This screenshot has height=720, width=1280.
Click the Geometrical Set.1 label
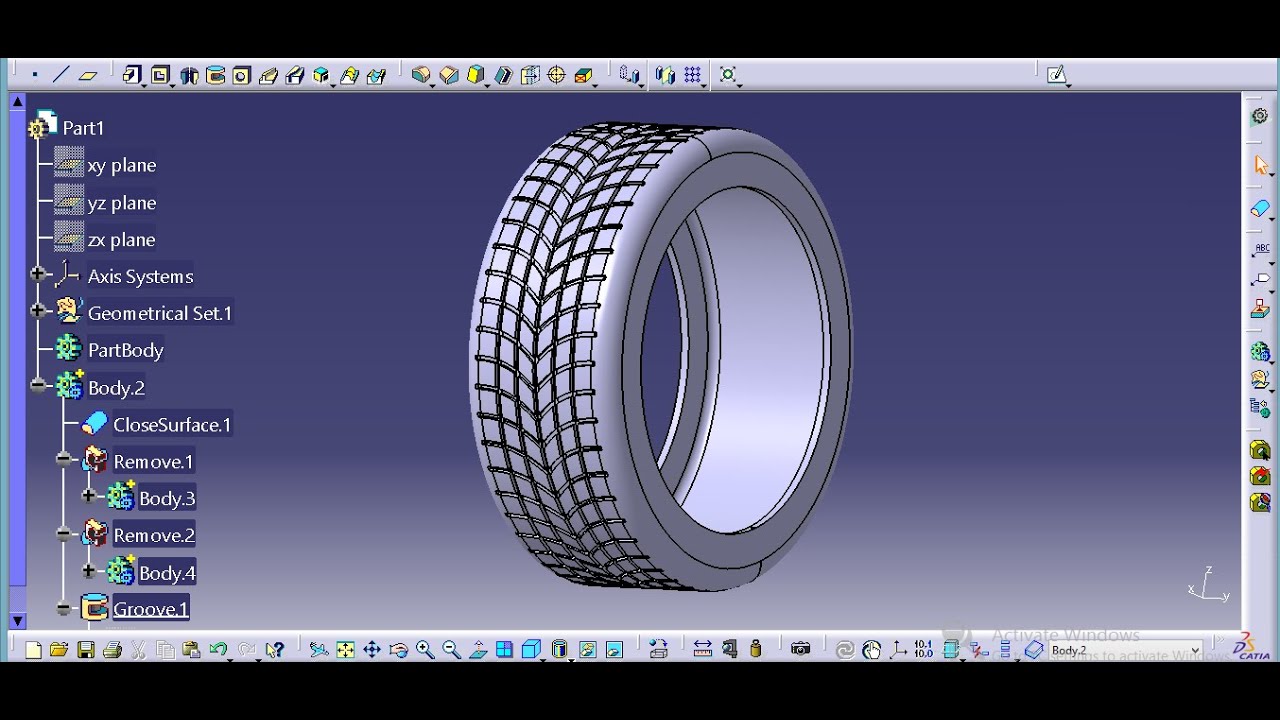[160, 313]
